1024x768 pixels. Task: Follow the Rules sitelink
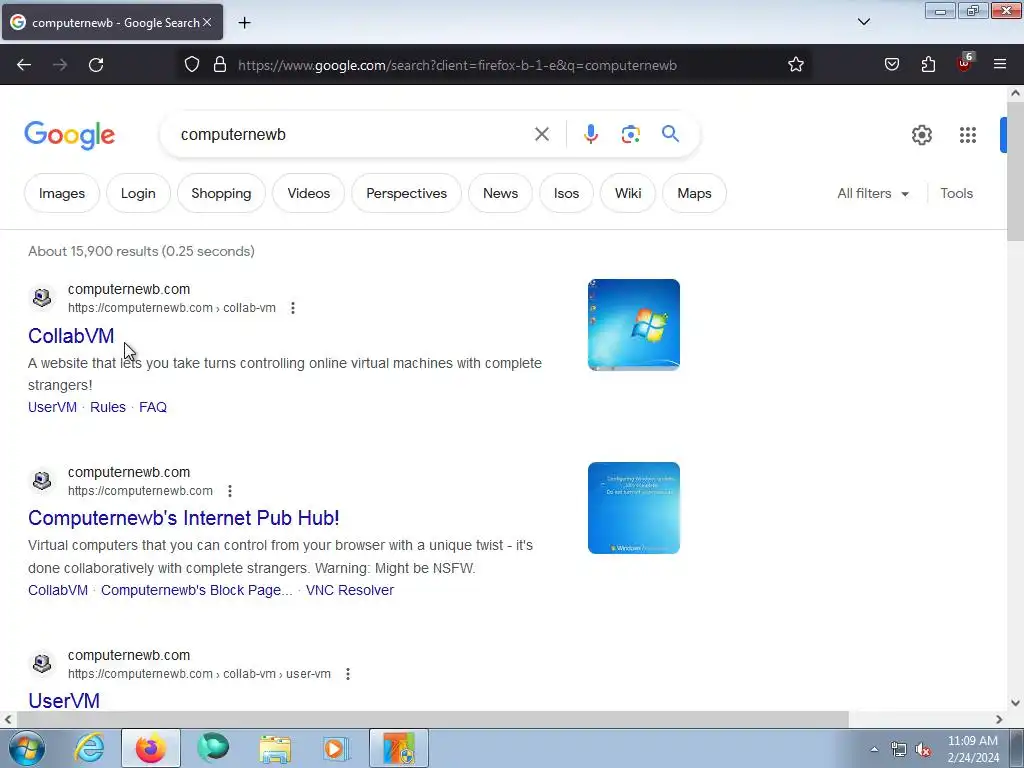pos(108,407)
